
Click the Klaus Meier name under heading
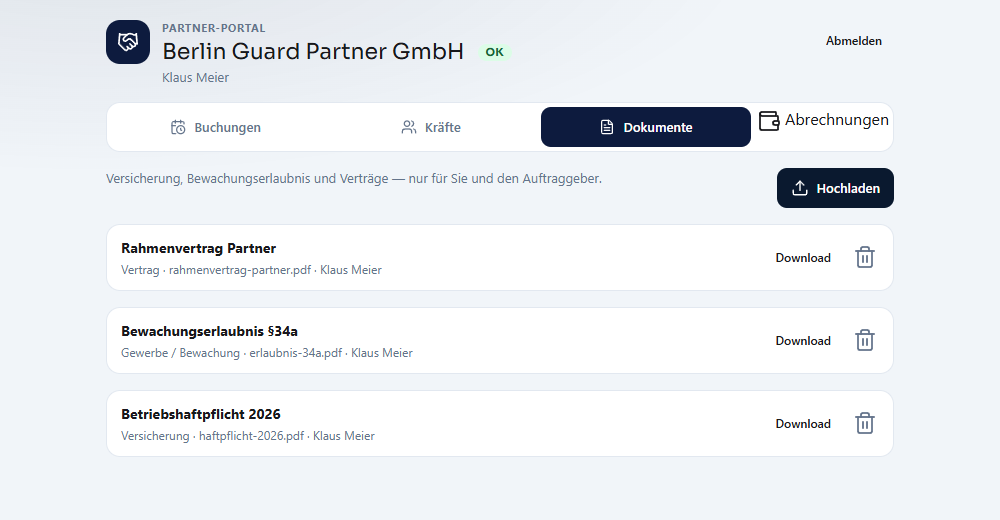tap(195, 77)
